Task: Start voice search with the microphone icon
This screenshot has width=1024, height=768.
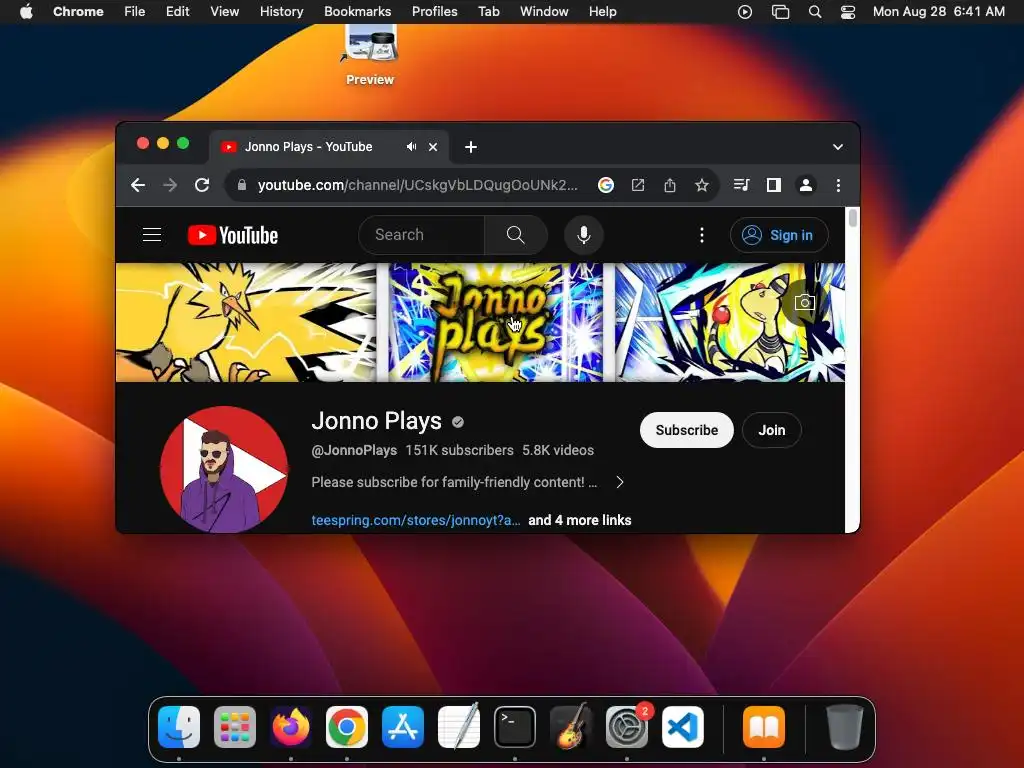Action: coord(584,235)
